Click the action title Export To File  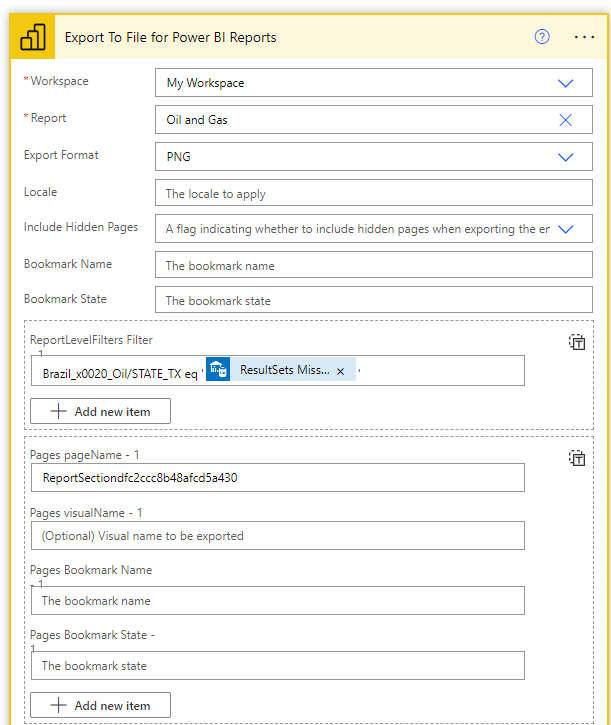(170, 37)
